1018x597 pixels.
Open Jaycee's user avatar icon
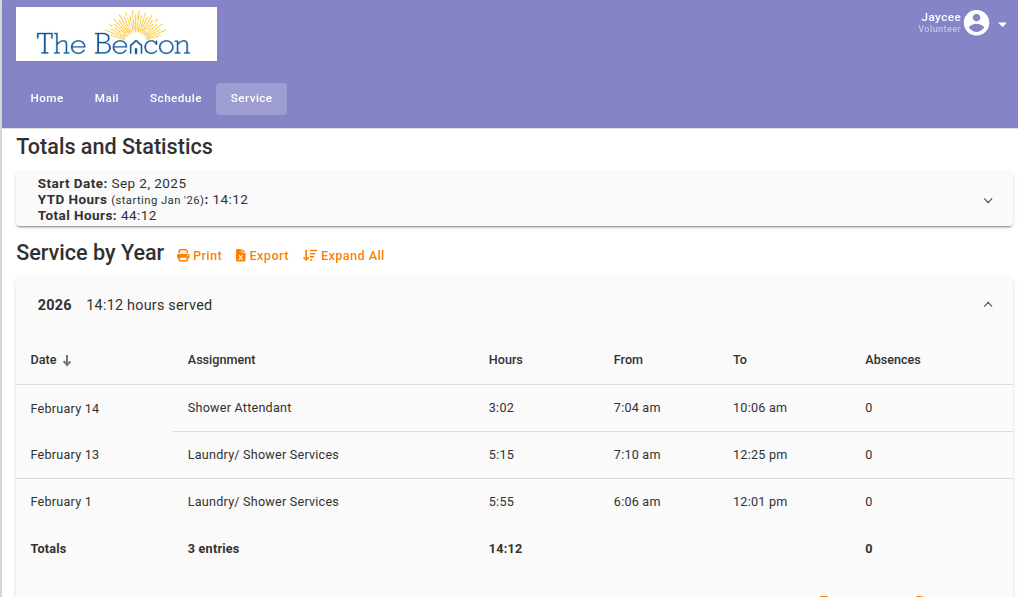(x=976, y=23)
